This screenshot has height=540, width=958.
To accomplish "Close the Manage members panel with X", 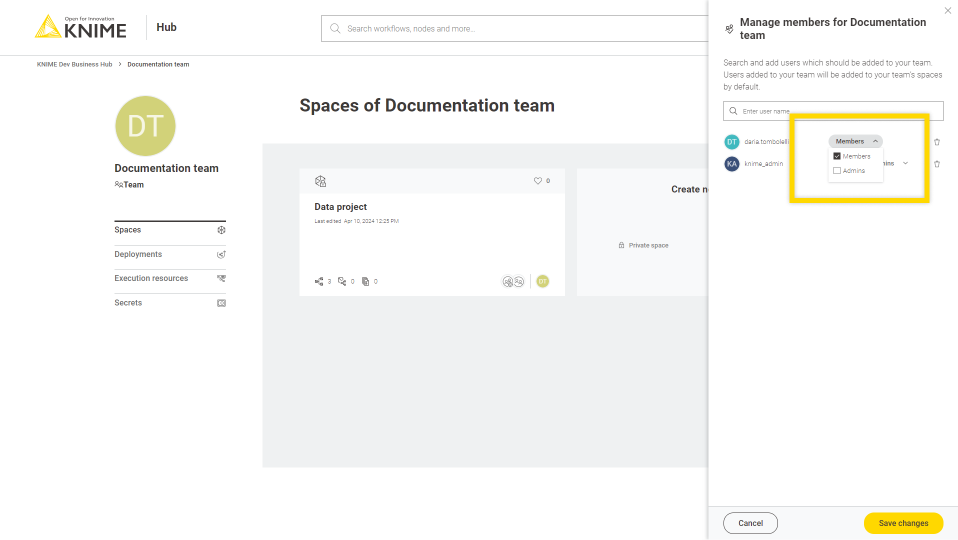I will click(x=947, y=11).
